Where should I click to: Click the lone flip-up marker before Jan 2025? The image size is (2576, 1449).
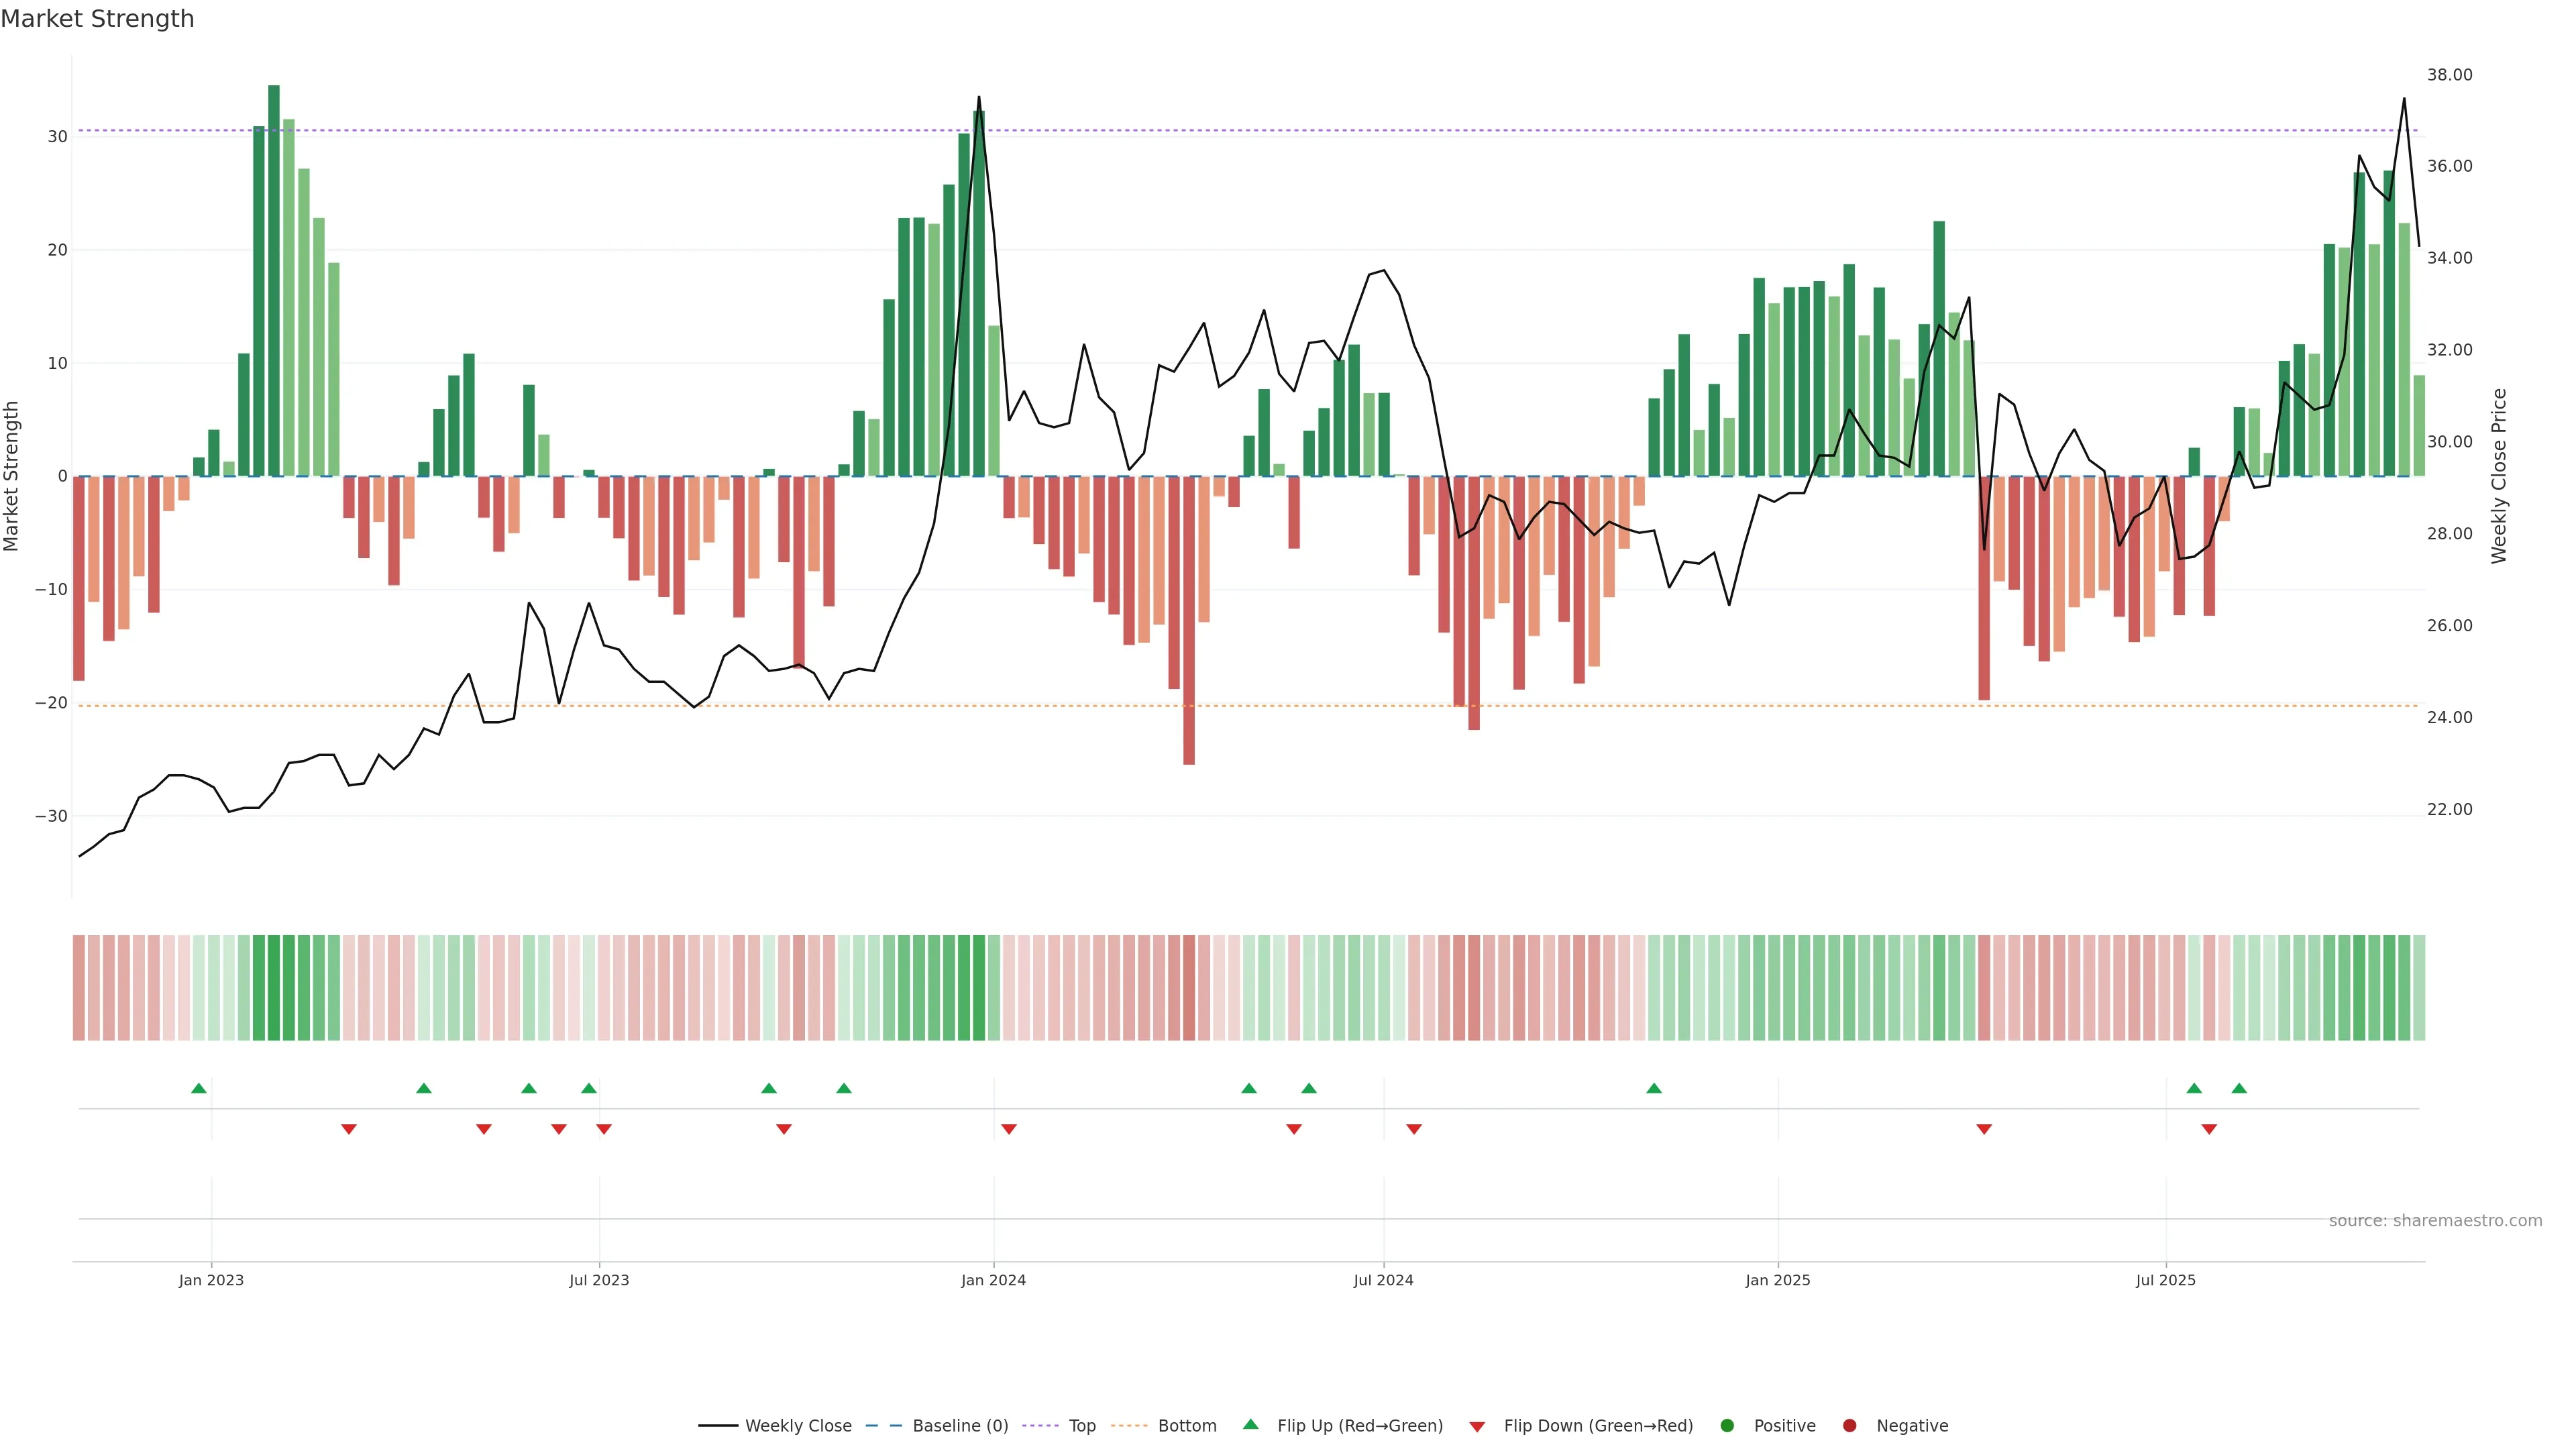(1654, 1088)
